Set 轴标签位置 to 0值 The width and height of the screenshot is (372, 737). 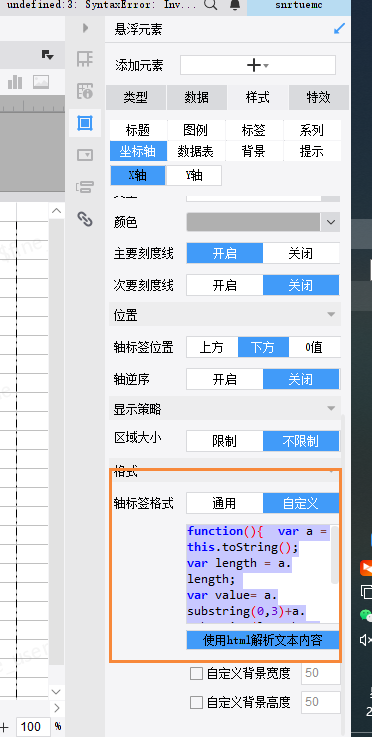coord(314,347)
